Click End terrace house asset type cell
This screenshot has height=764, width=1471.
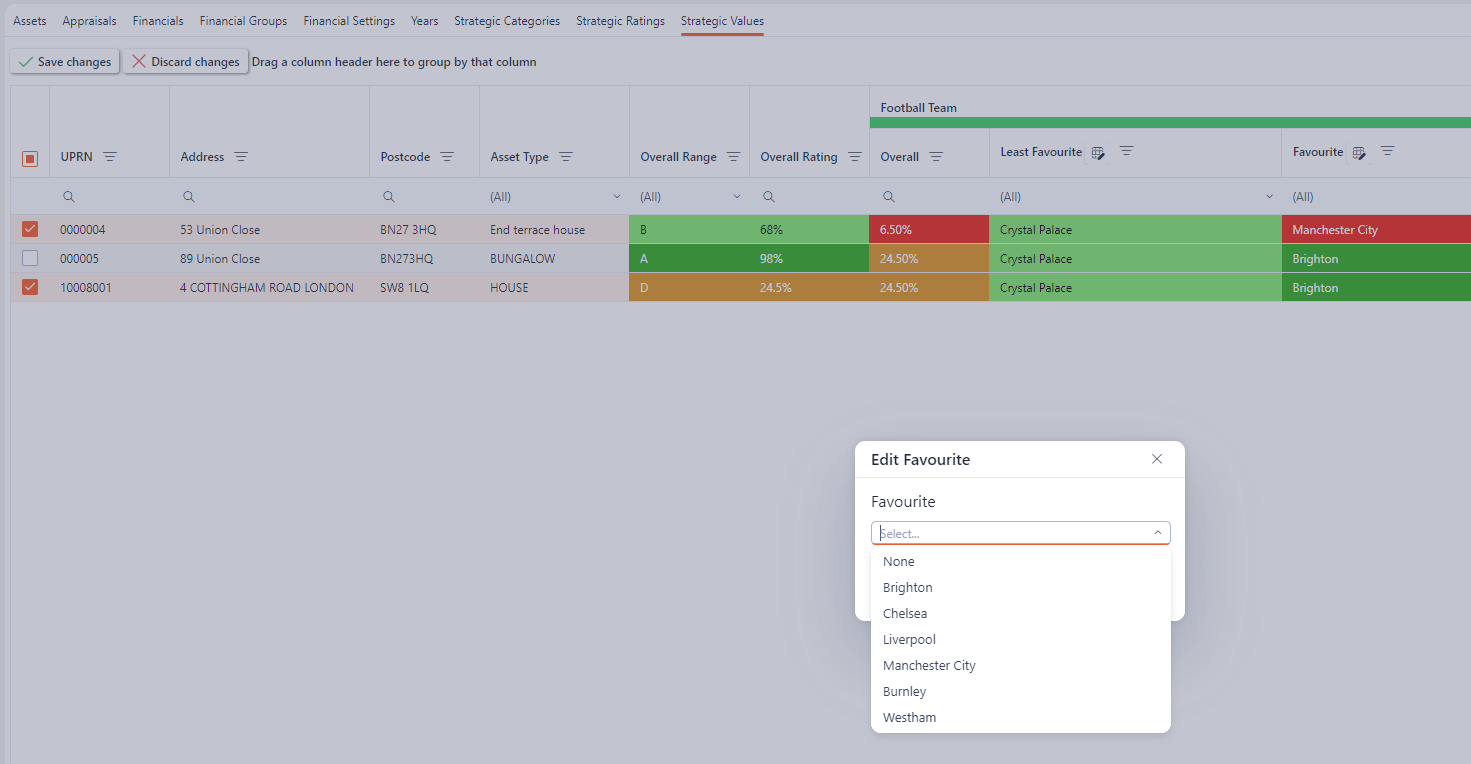555,230
